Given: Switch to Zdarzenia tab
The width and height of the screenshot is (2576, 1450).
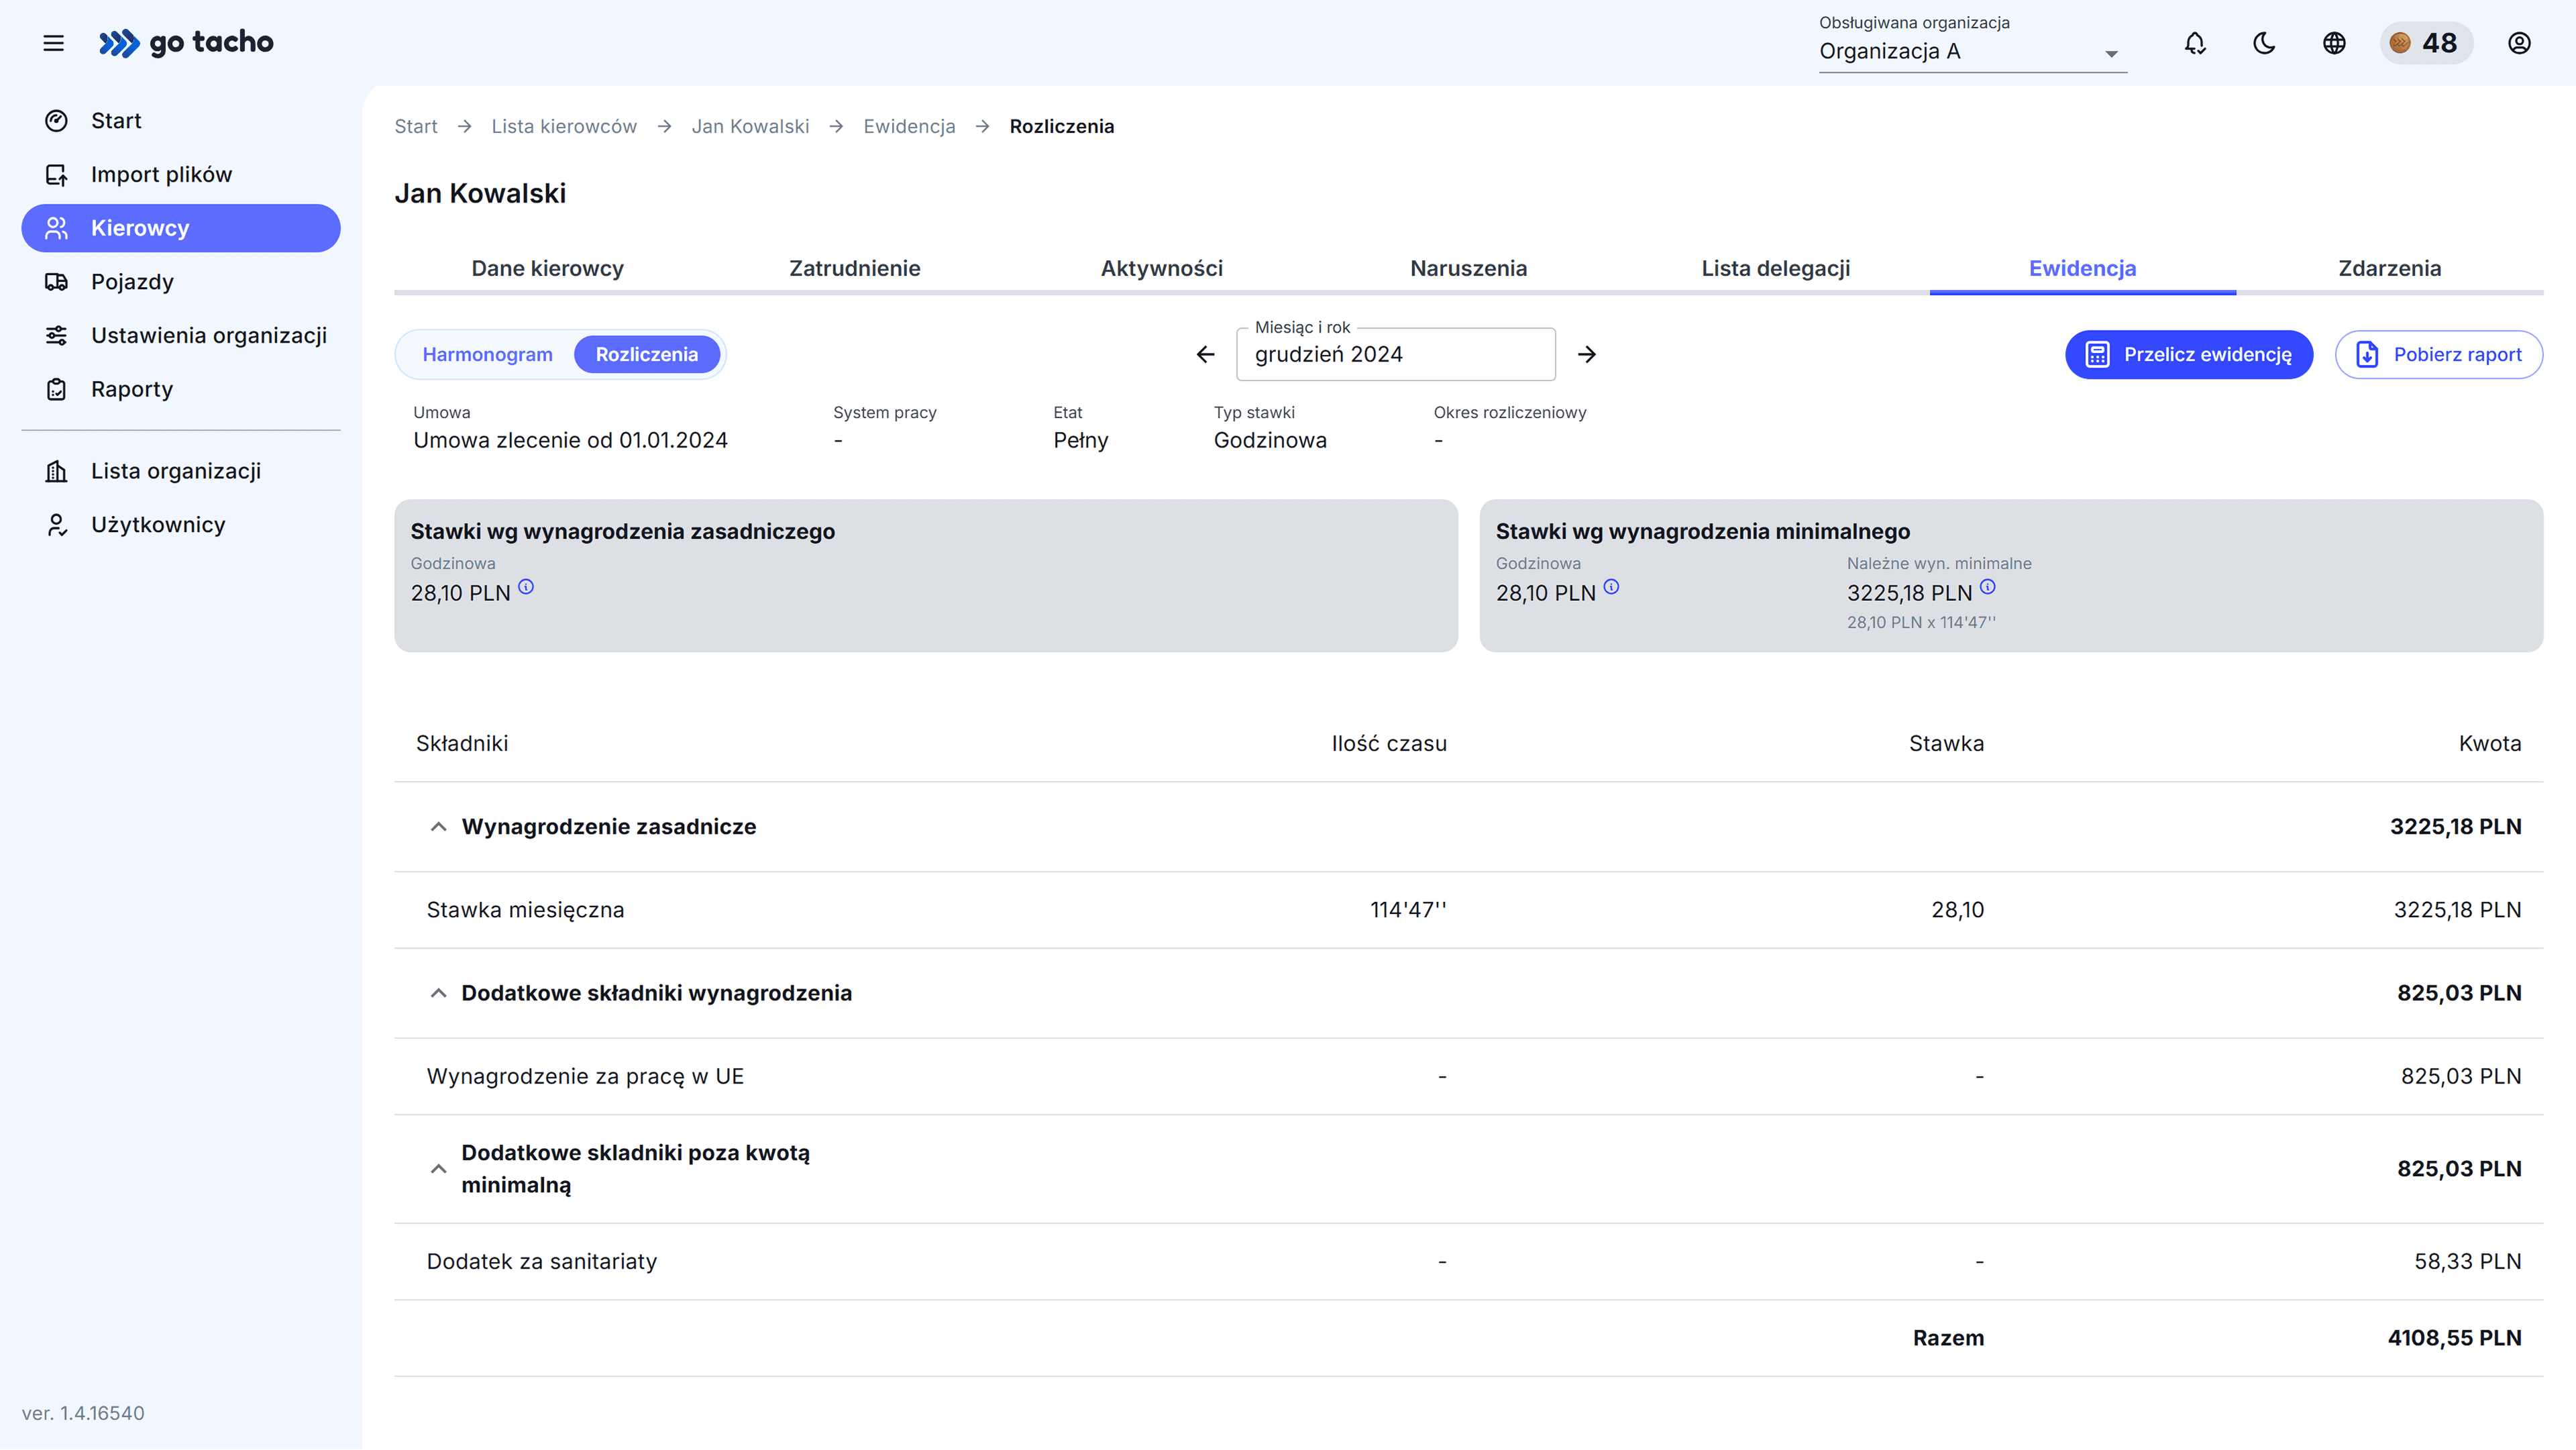Looking at the screenshot, I should tap(2389, 268).
